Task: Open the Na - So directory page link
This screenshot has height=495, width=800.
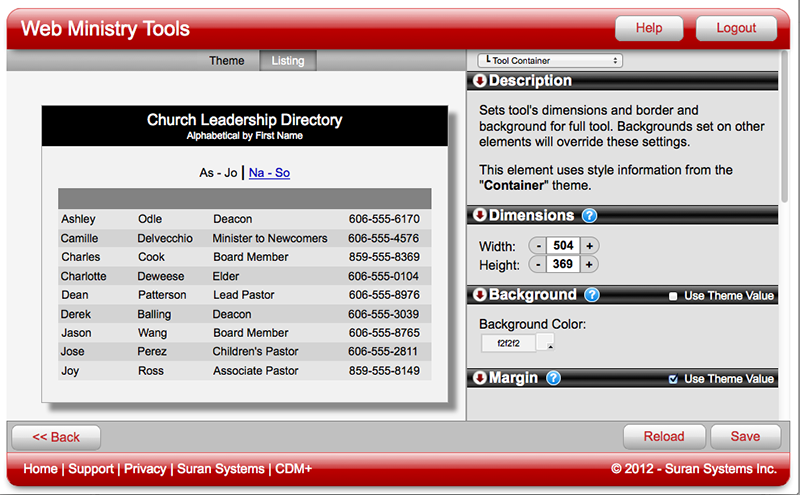Action: (269, 173)
